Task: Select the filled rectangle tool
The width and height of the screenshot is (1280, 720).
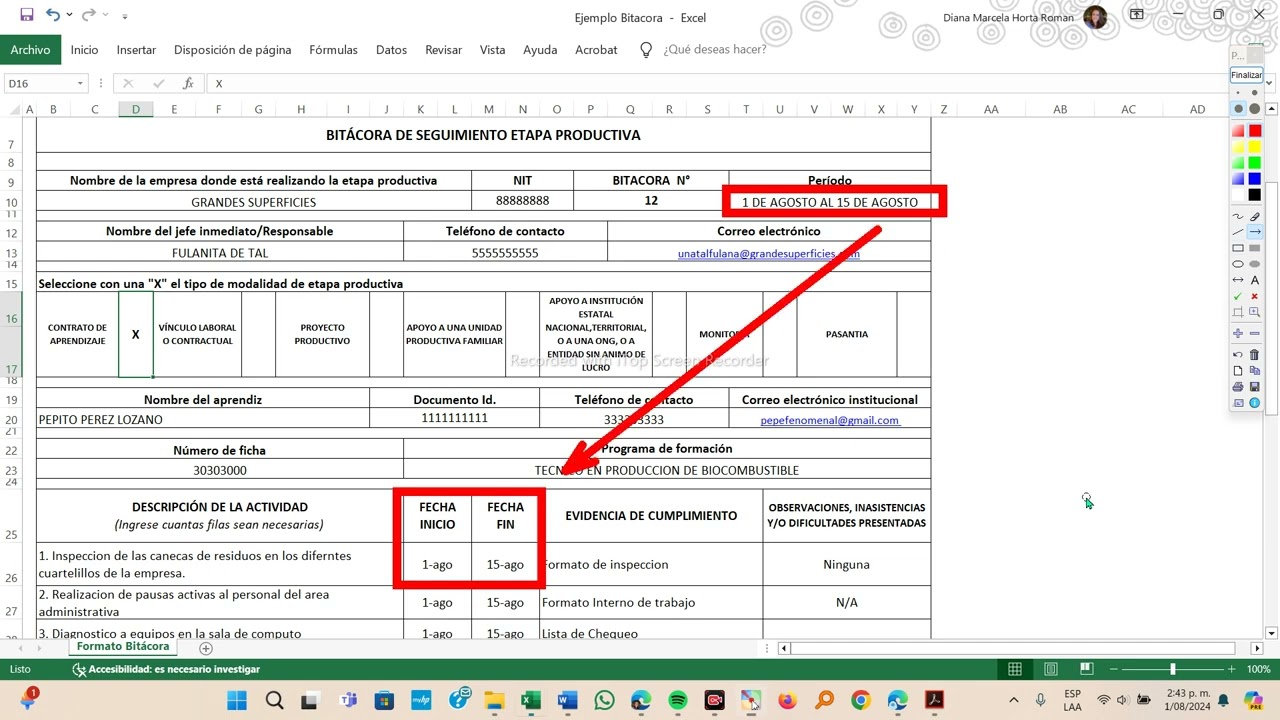Action: (x=1255, y=248)
